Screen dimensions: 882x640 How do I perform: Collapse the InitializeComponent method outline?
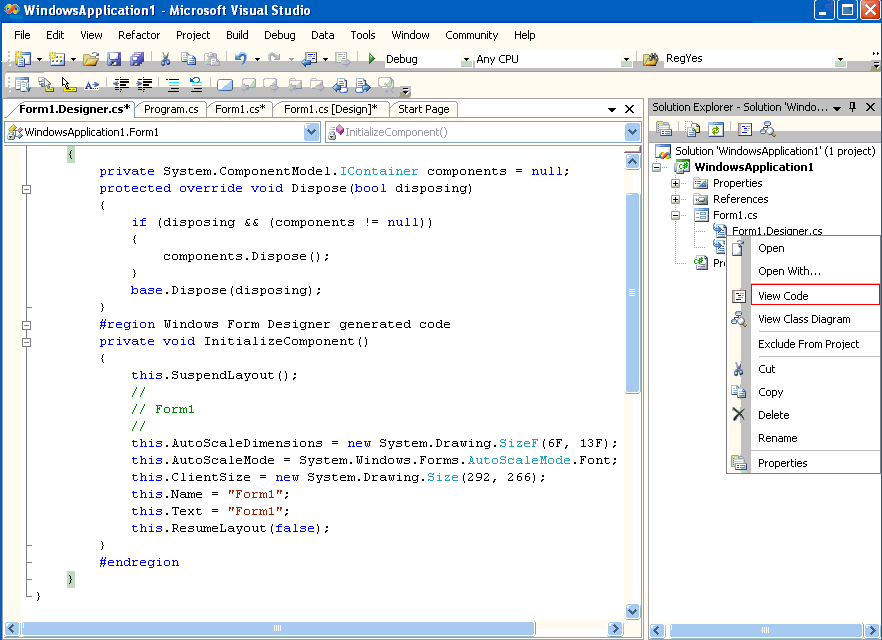click(x=26, y=342)
